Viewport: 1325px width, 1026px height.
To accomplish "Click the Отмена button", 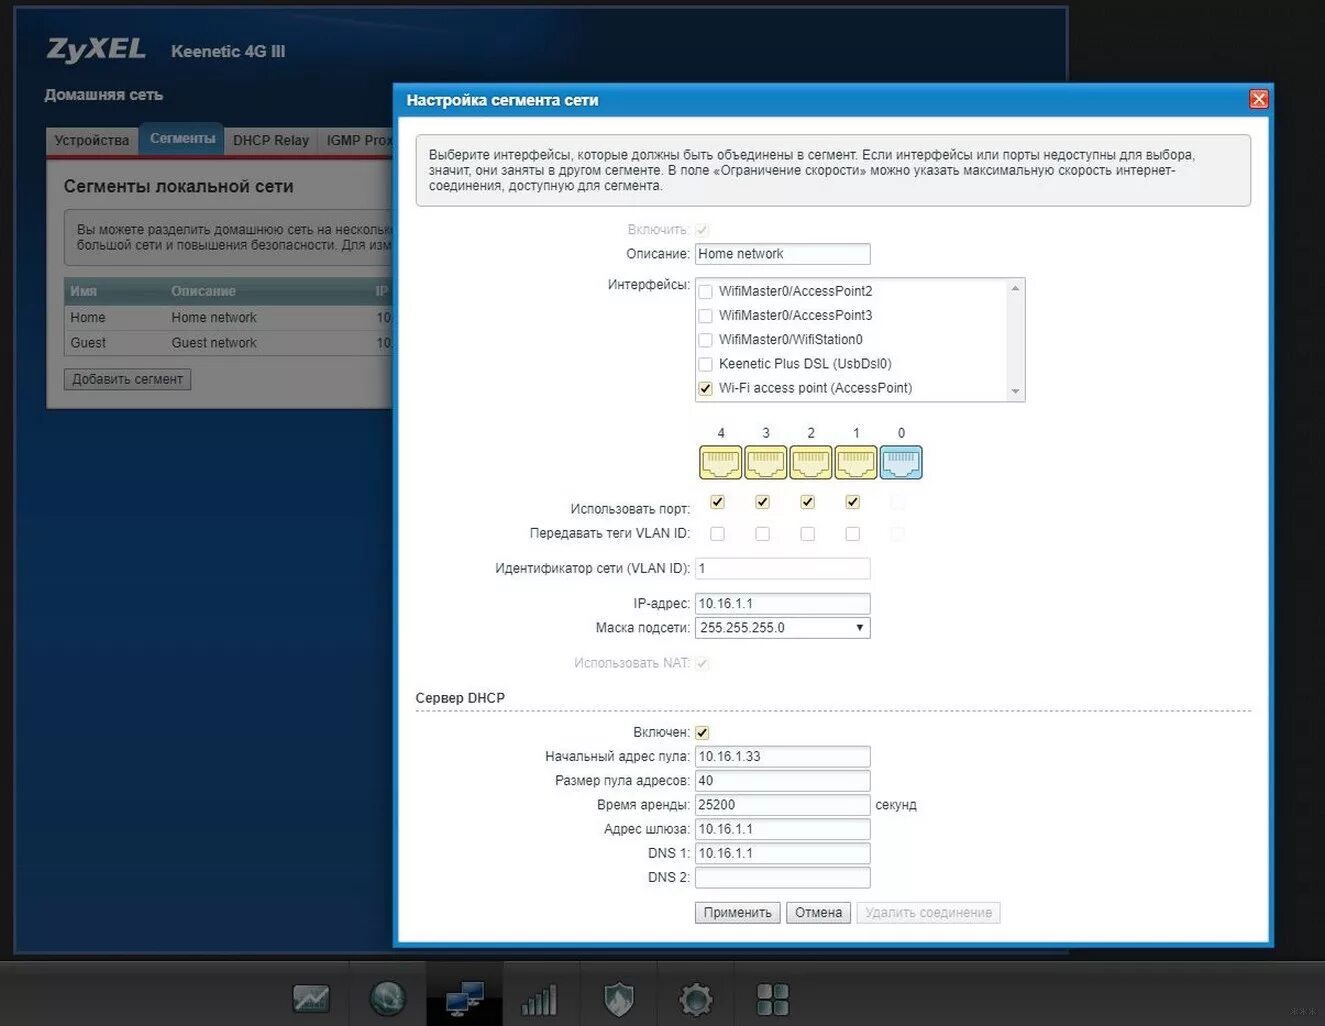I will pyautogui.click(x=819, y=913).
